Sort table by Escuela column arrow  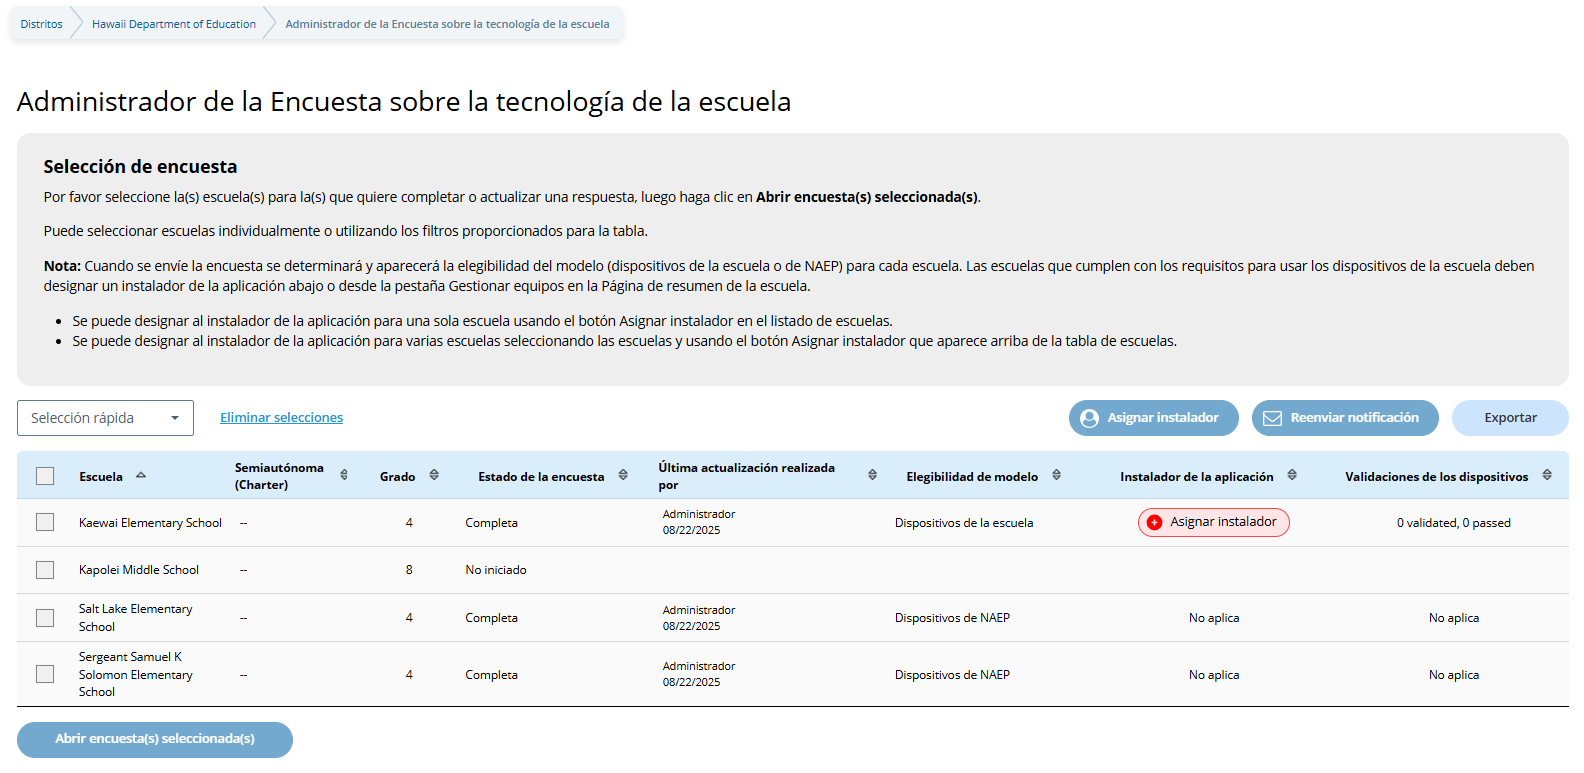[141, 475]
